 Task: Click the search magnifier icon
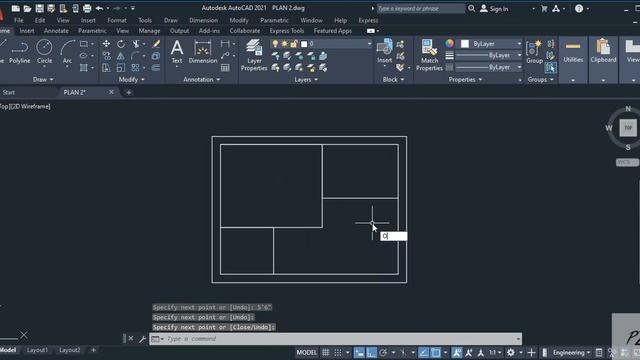(x=471, y=8)
